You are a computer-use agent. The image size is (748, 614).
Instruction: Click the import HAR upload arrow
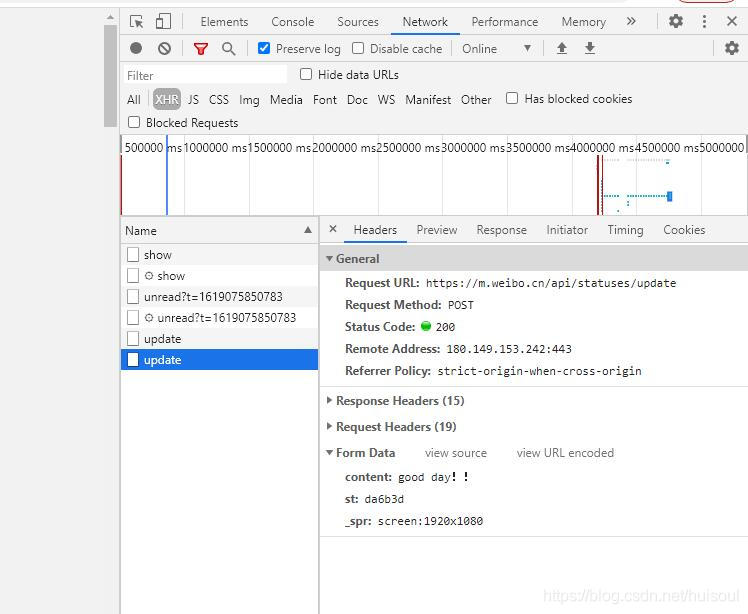pyautogui.click(x=562, y=48)
